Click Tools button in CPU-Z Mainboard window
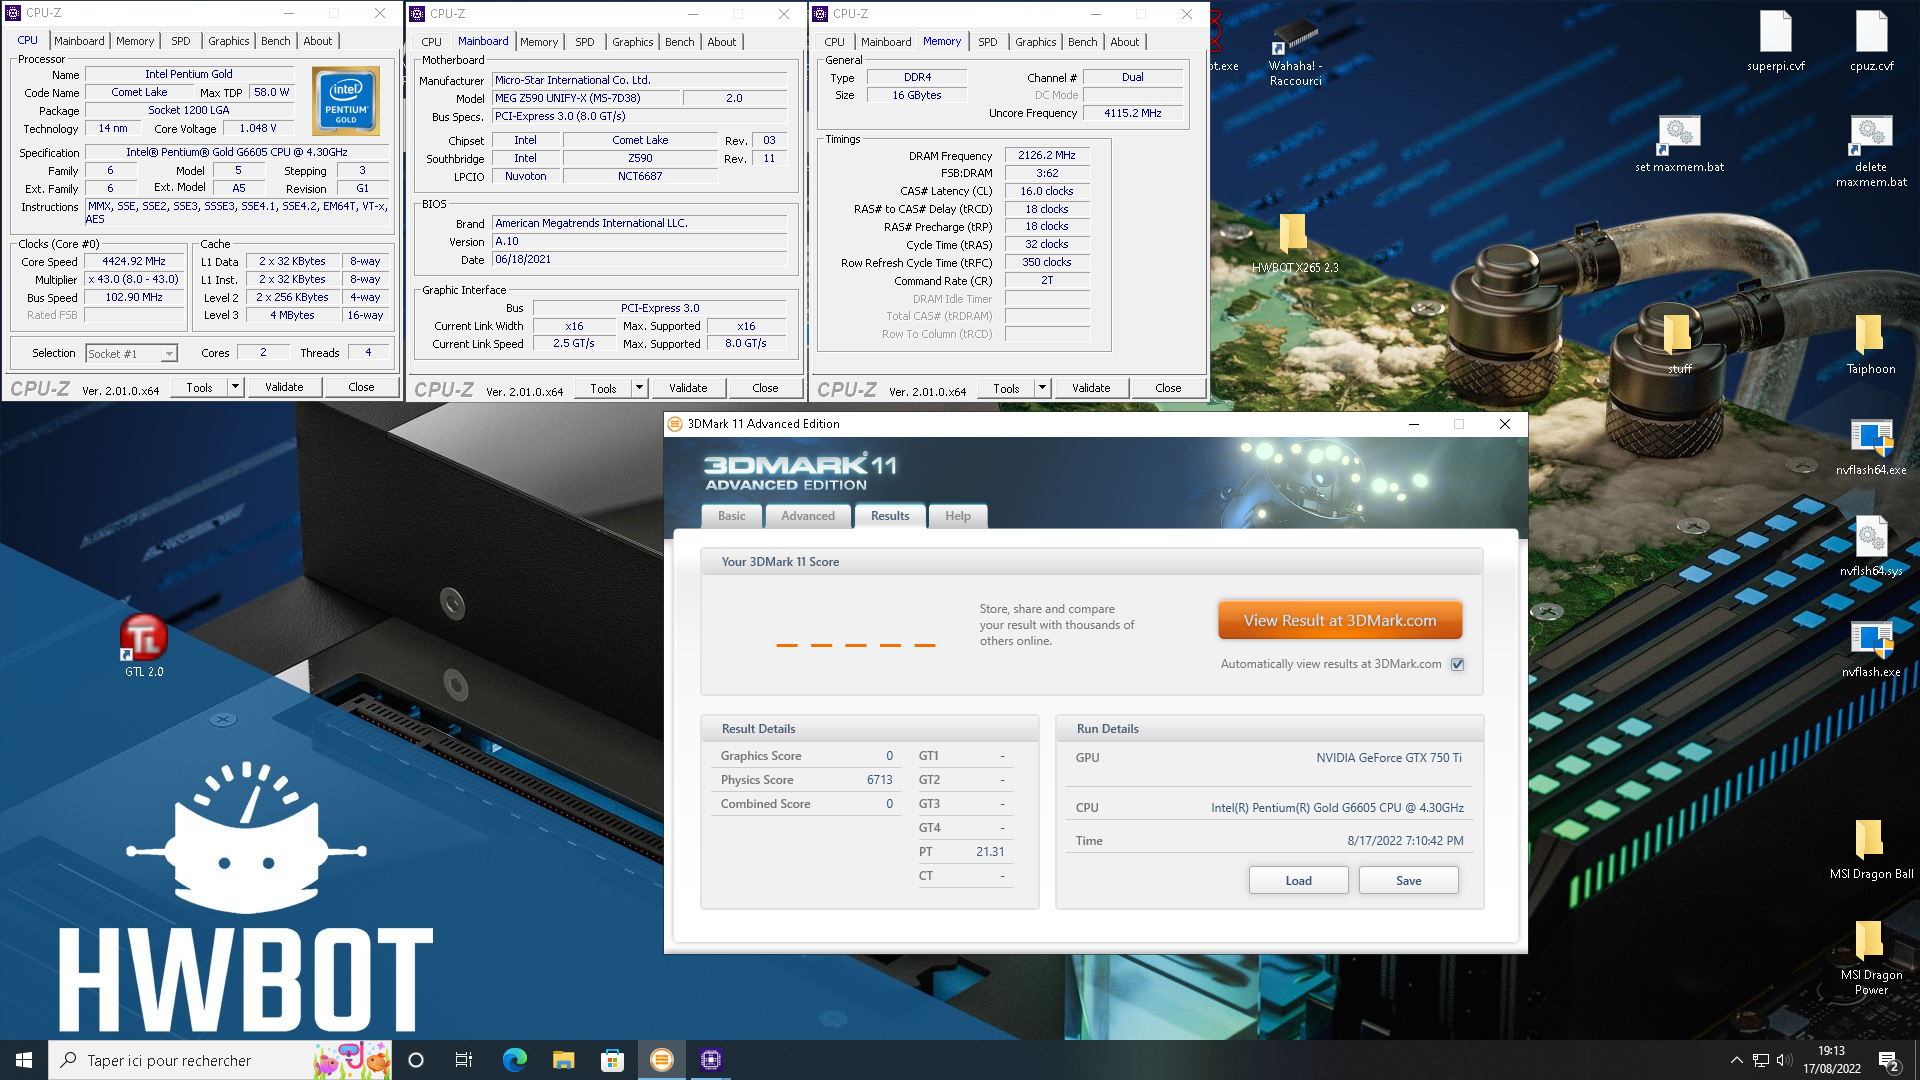 [603, 388]
